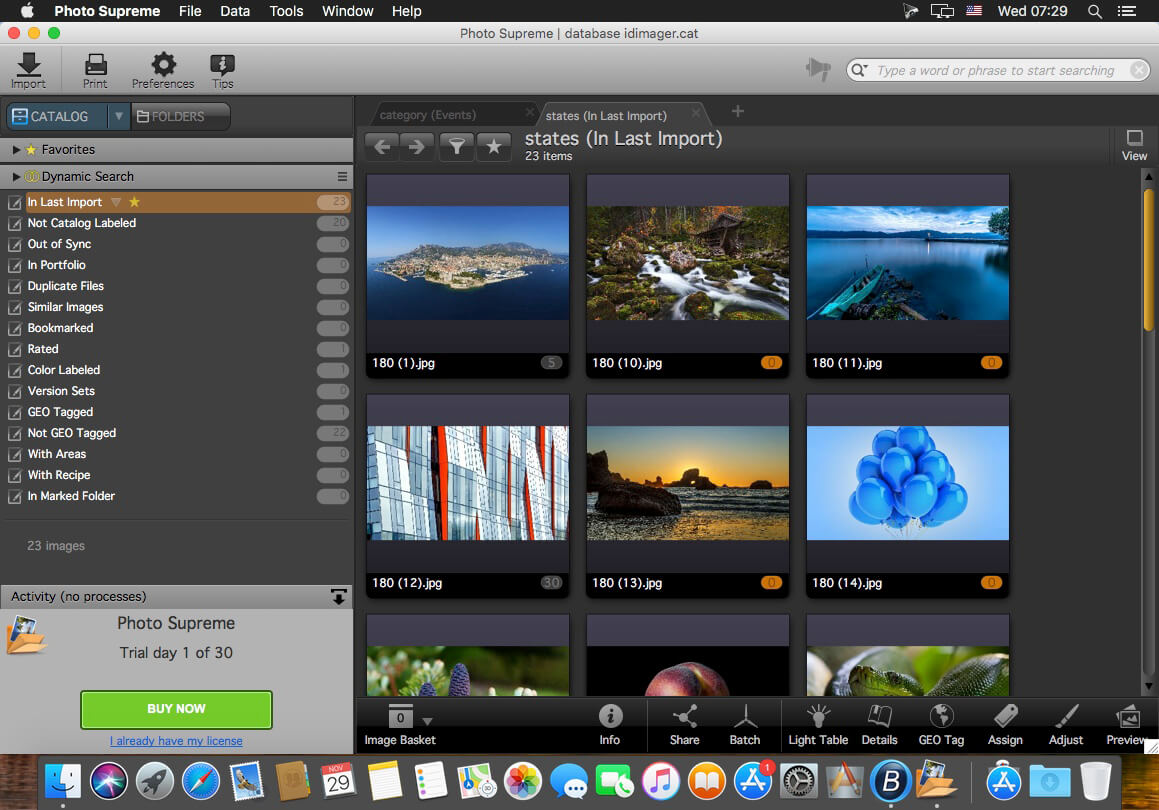Click the thumbnail vertical scrollbar handle
Image resolution: width=1159 pixels, height=810 pixels.
point(1148,259)
